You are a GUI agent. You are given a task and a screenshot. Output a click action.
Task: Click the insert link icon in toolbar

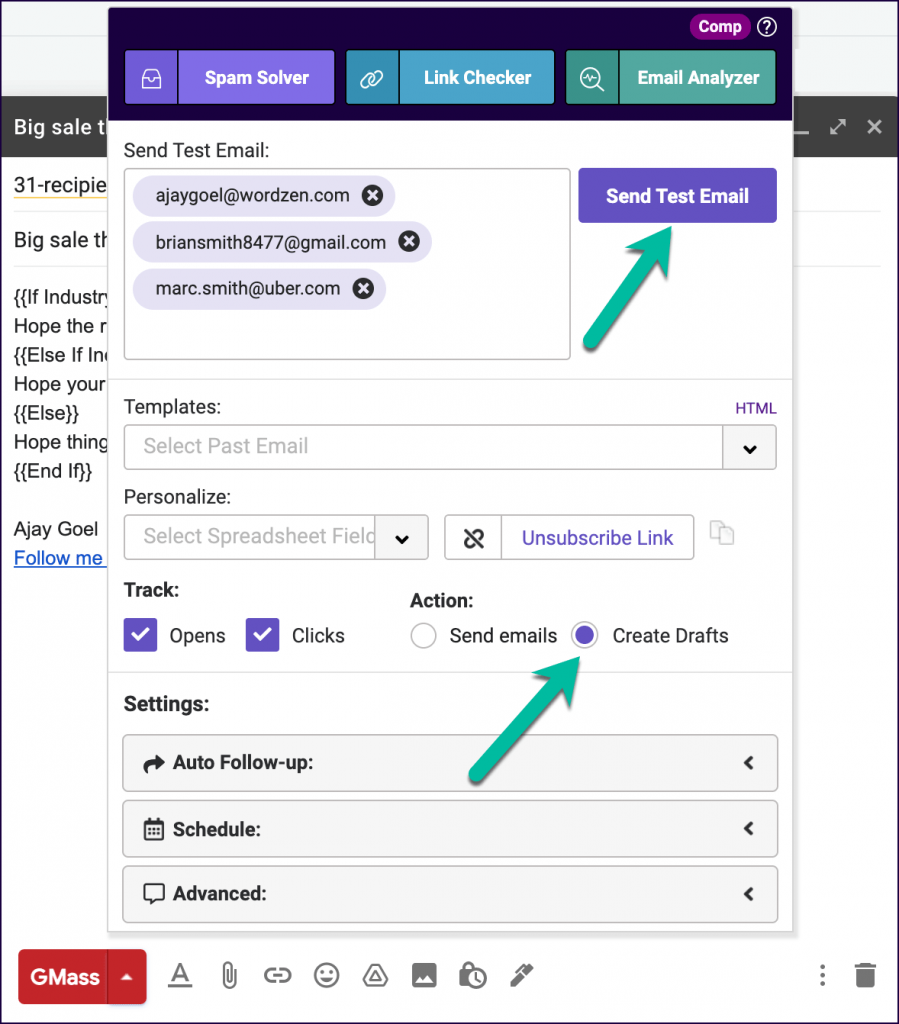coord(277,975)
